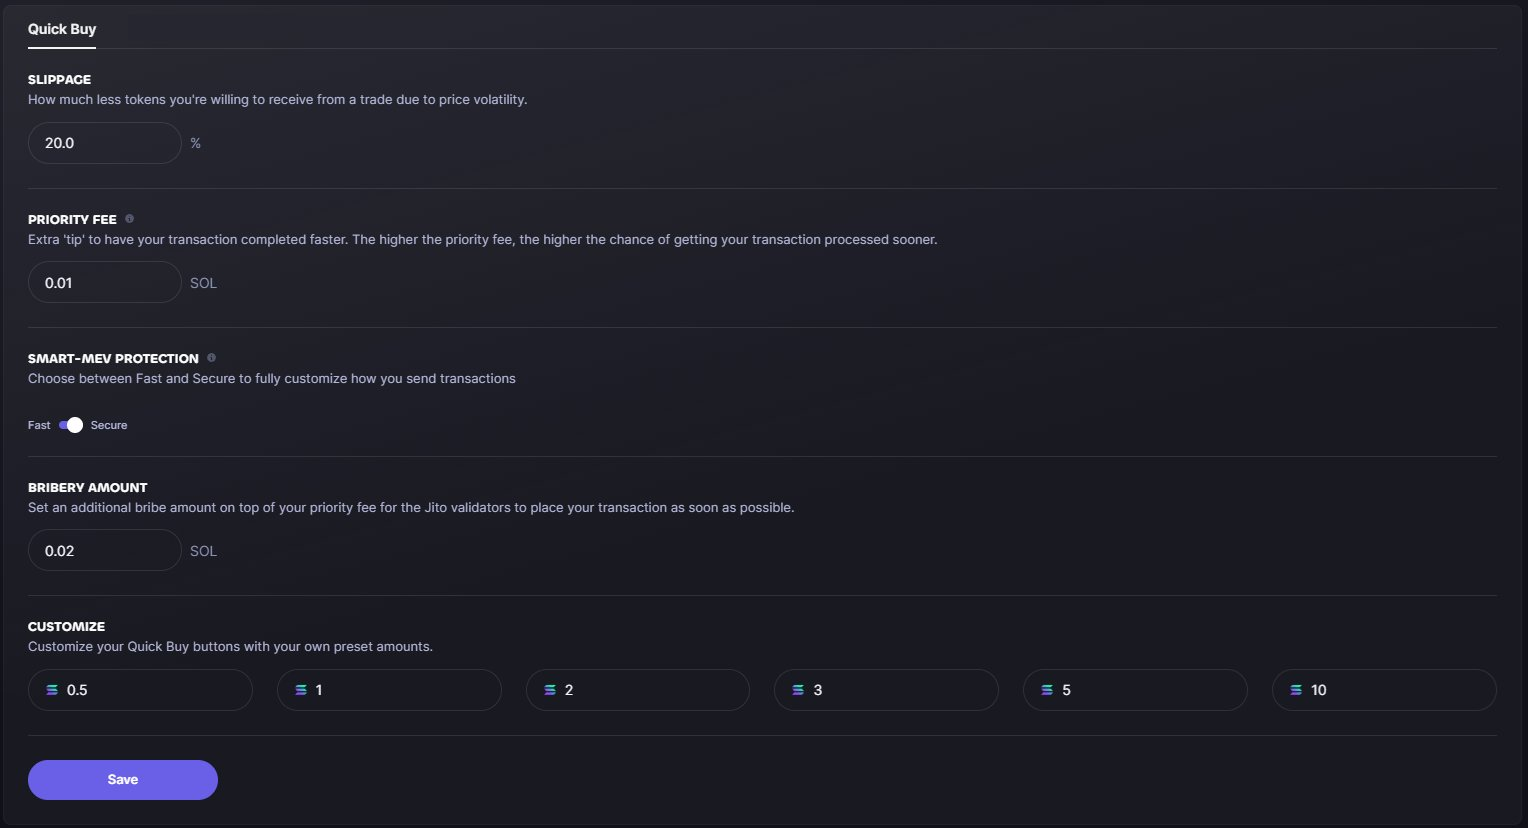Click the Smart-MEV Protection info icon
Image resolution: width=1528 pixels, height=828 pixels.
point(211,358)
